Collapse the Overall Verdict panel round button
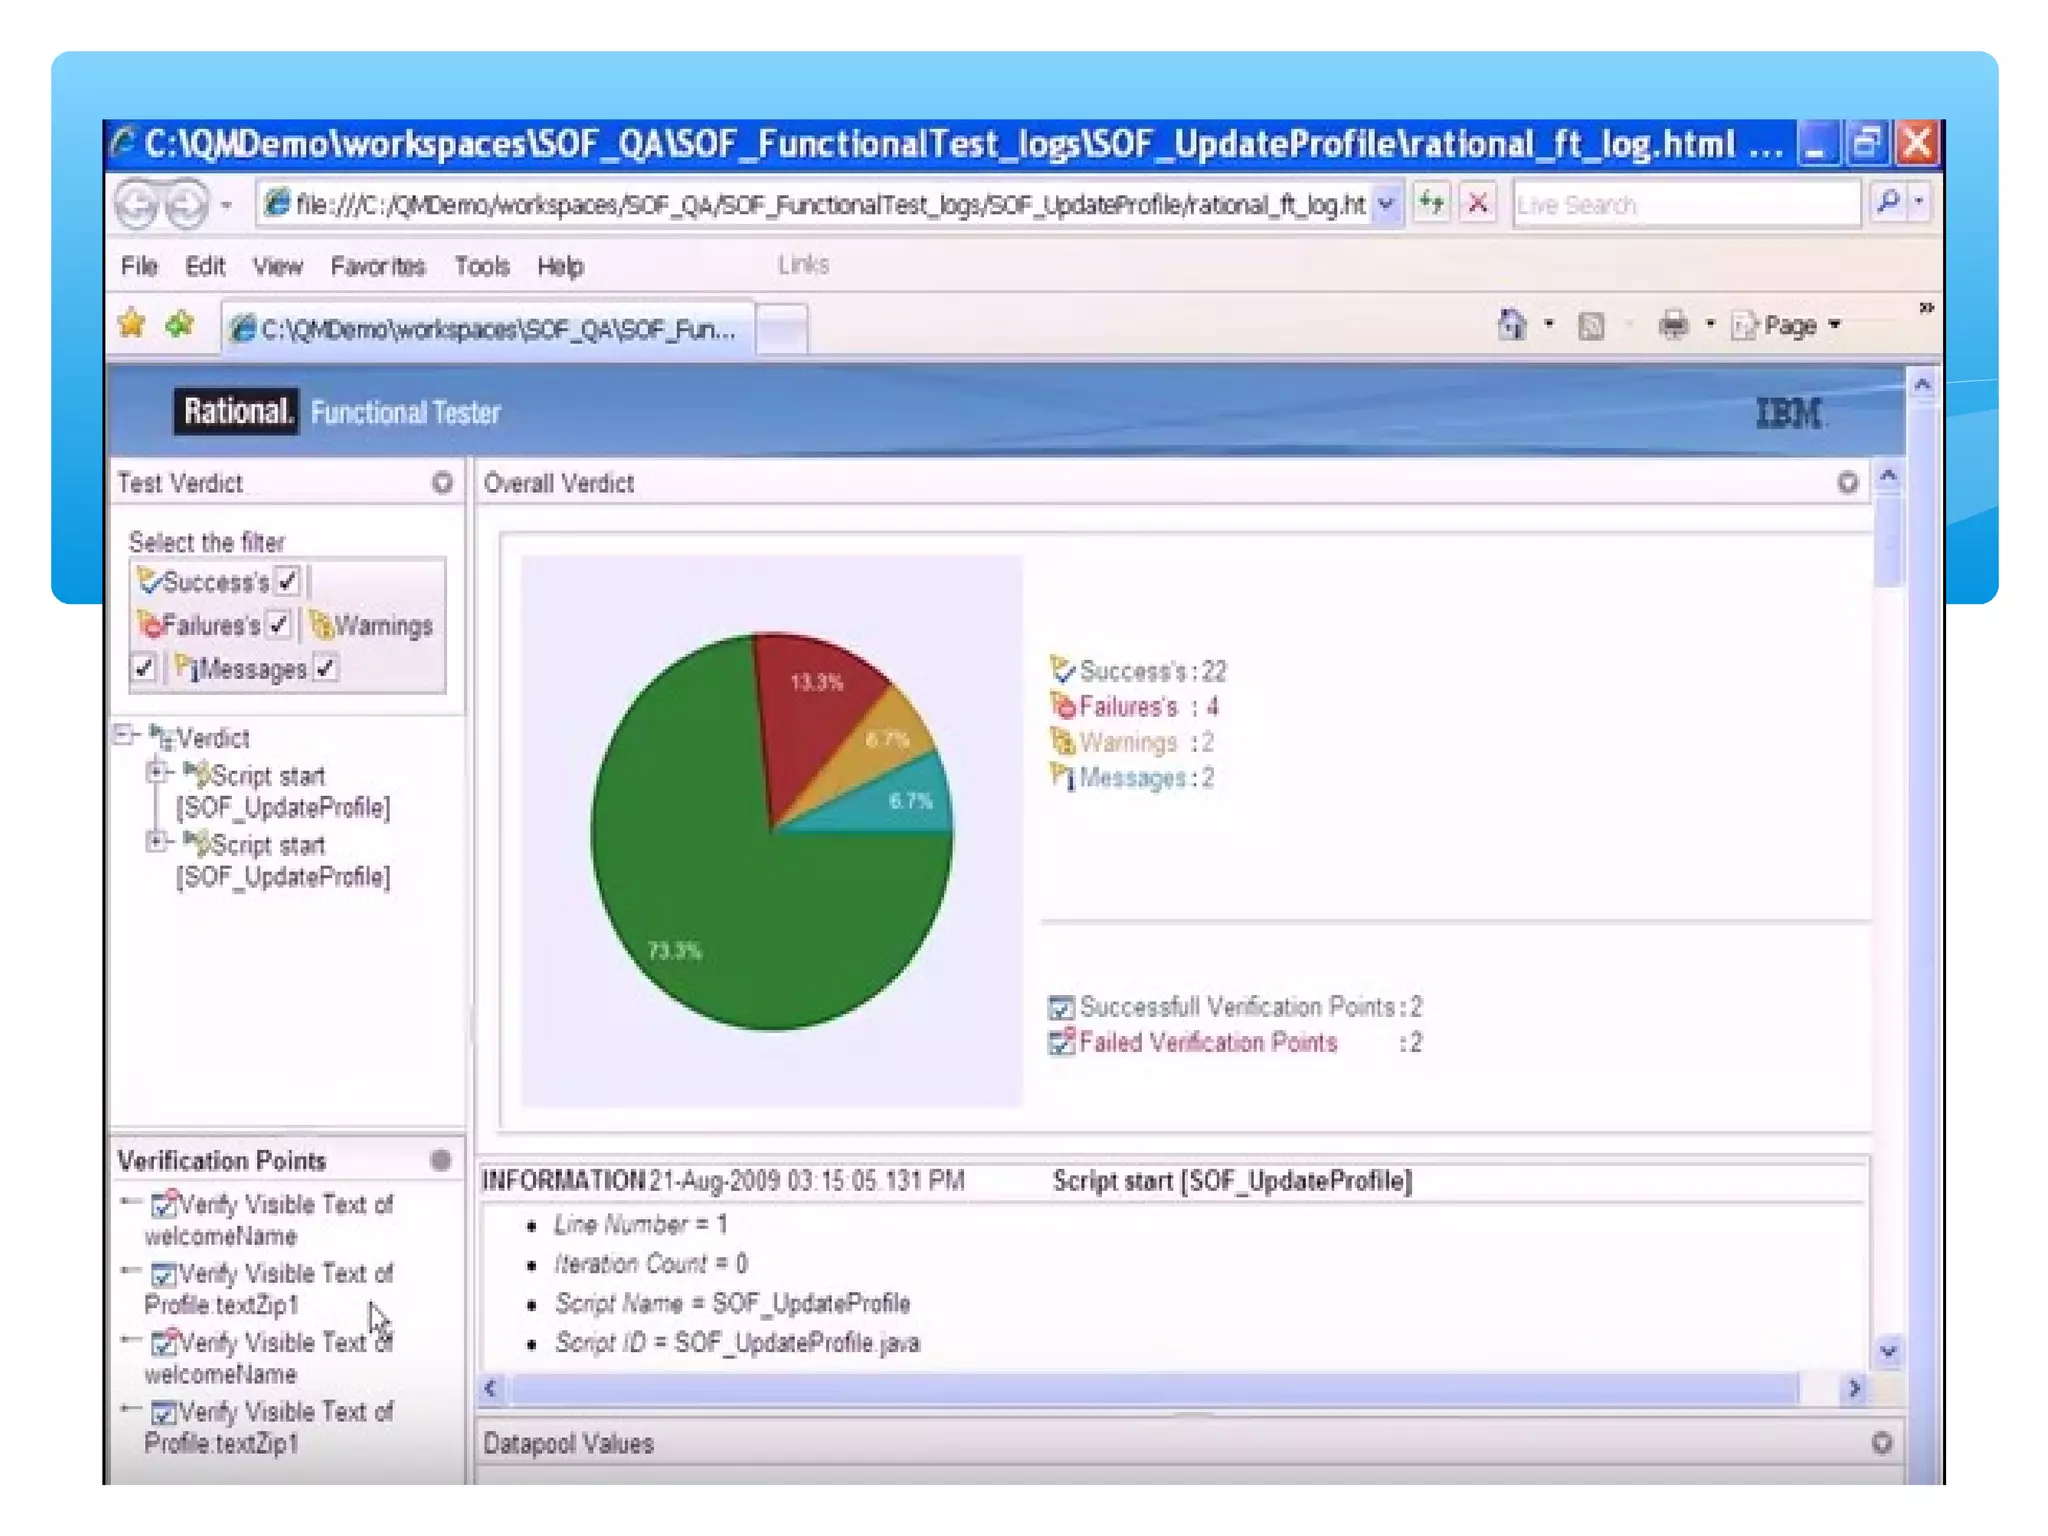 [x=1847, y=483]
